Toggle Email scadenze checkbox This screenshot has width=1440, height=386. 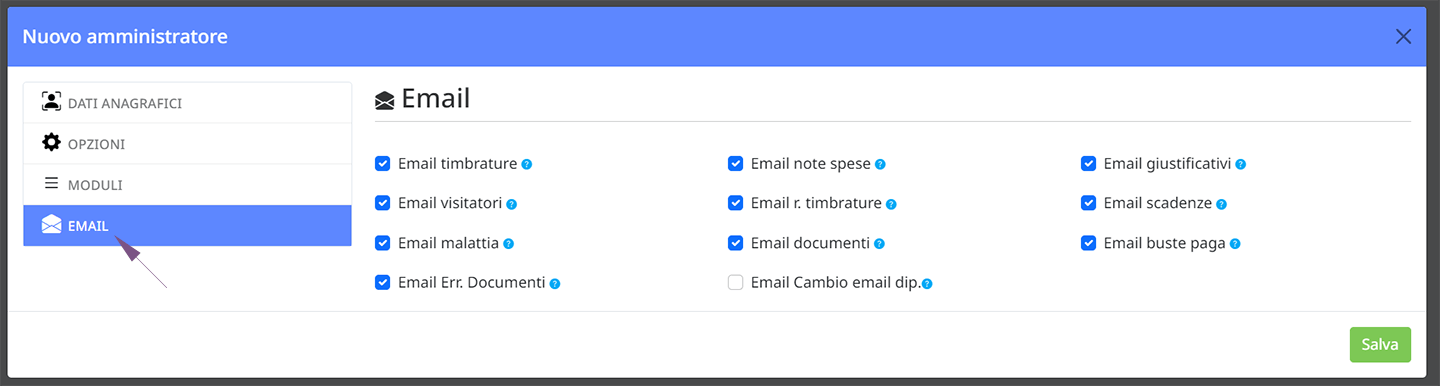(x=1089, y=203)
